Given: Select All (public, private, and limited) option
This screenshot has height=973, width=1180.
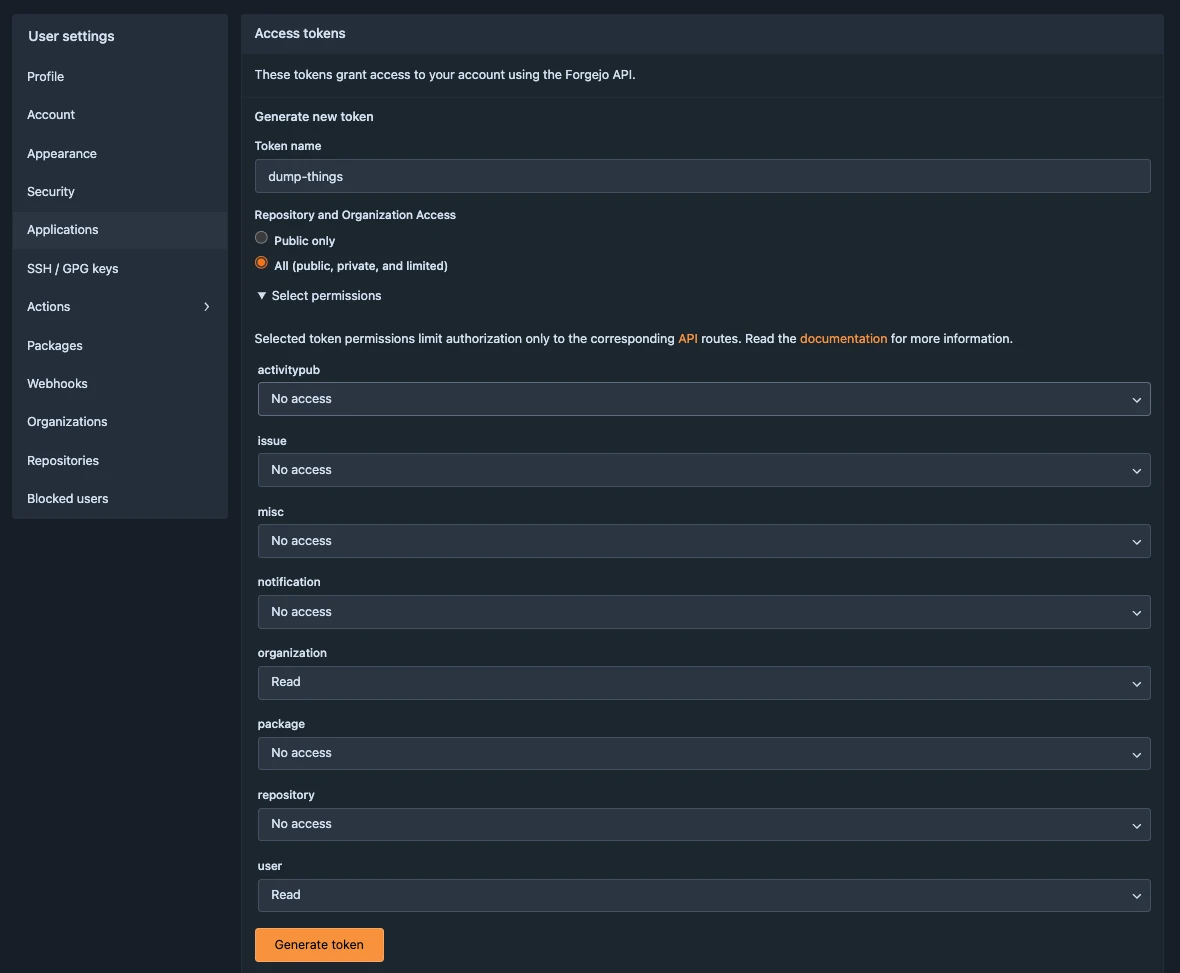Looking at the screenshot, I should 262,263.
